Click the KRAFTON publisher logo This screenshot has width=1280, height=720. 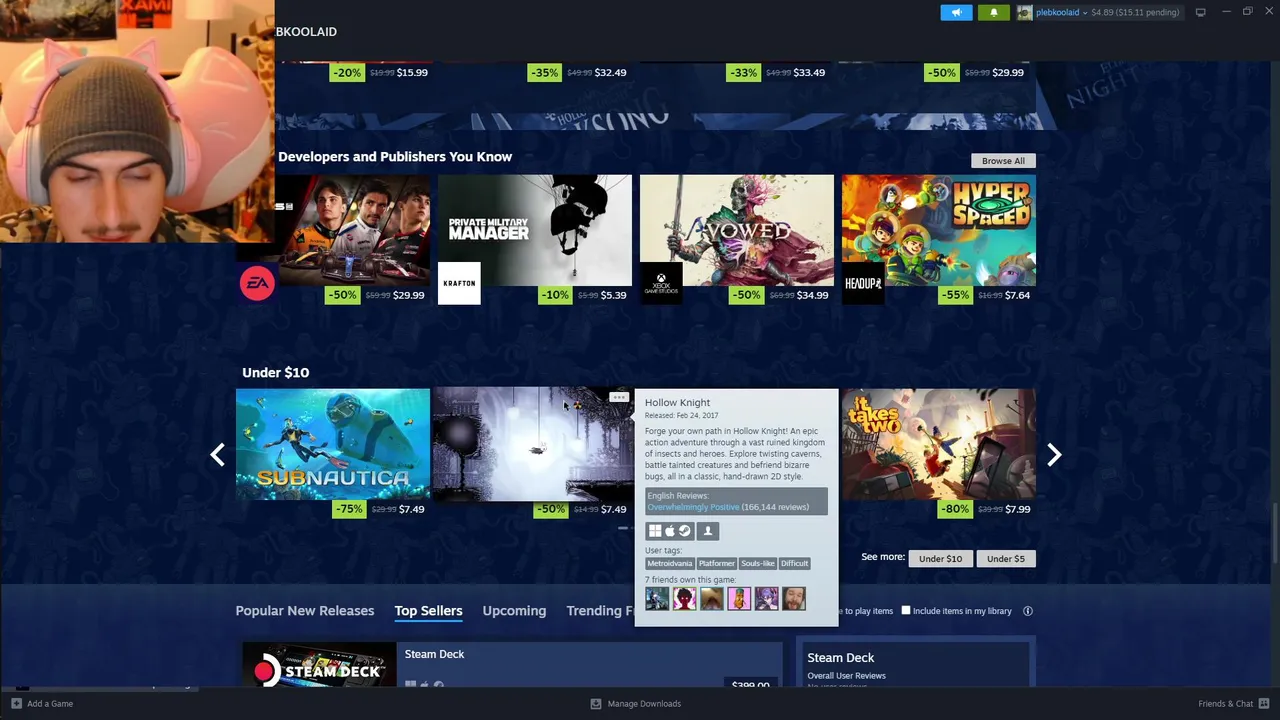[x=459, y=284]
